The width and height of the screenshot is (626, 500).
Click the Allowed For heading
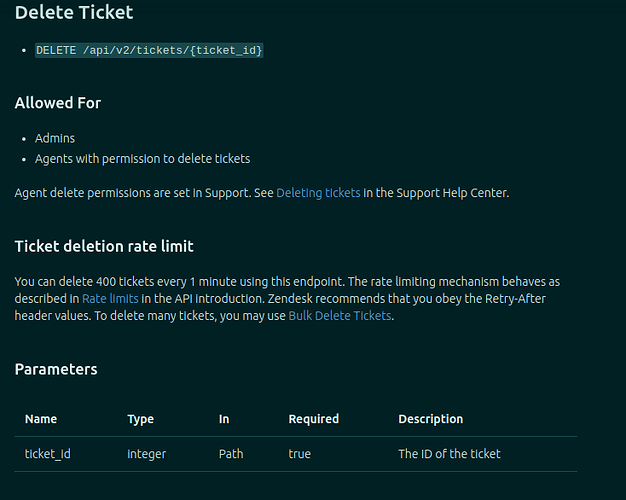[58, 103]
